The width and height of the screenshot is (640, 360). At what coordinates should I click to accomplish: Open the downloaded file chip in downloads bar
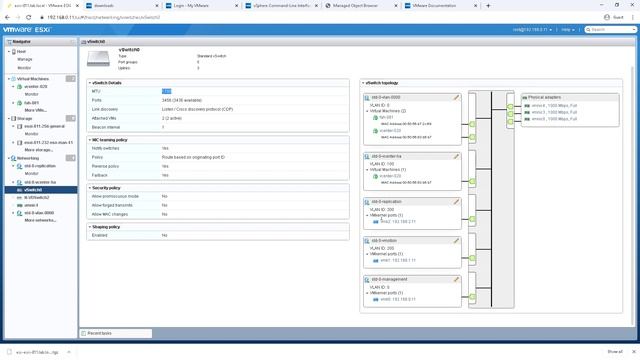click(38, 352)
